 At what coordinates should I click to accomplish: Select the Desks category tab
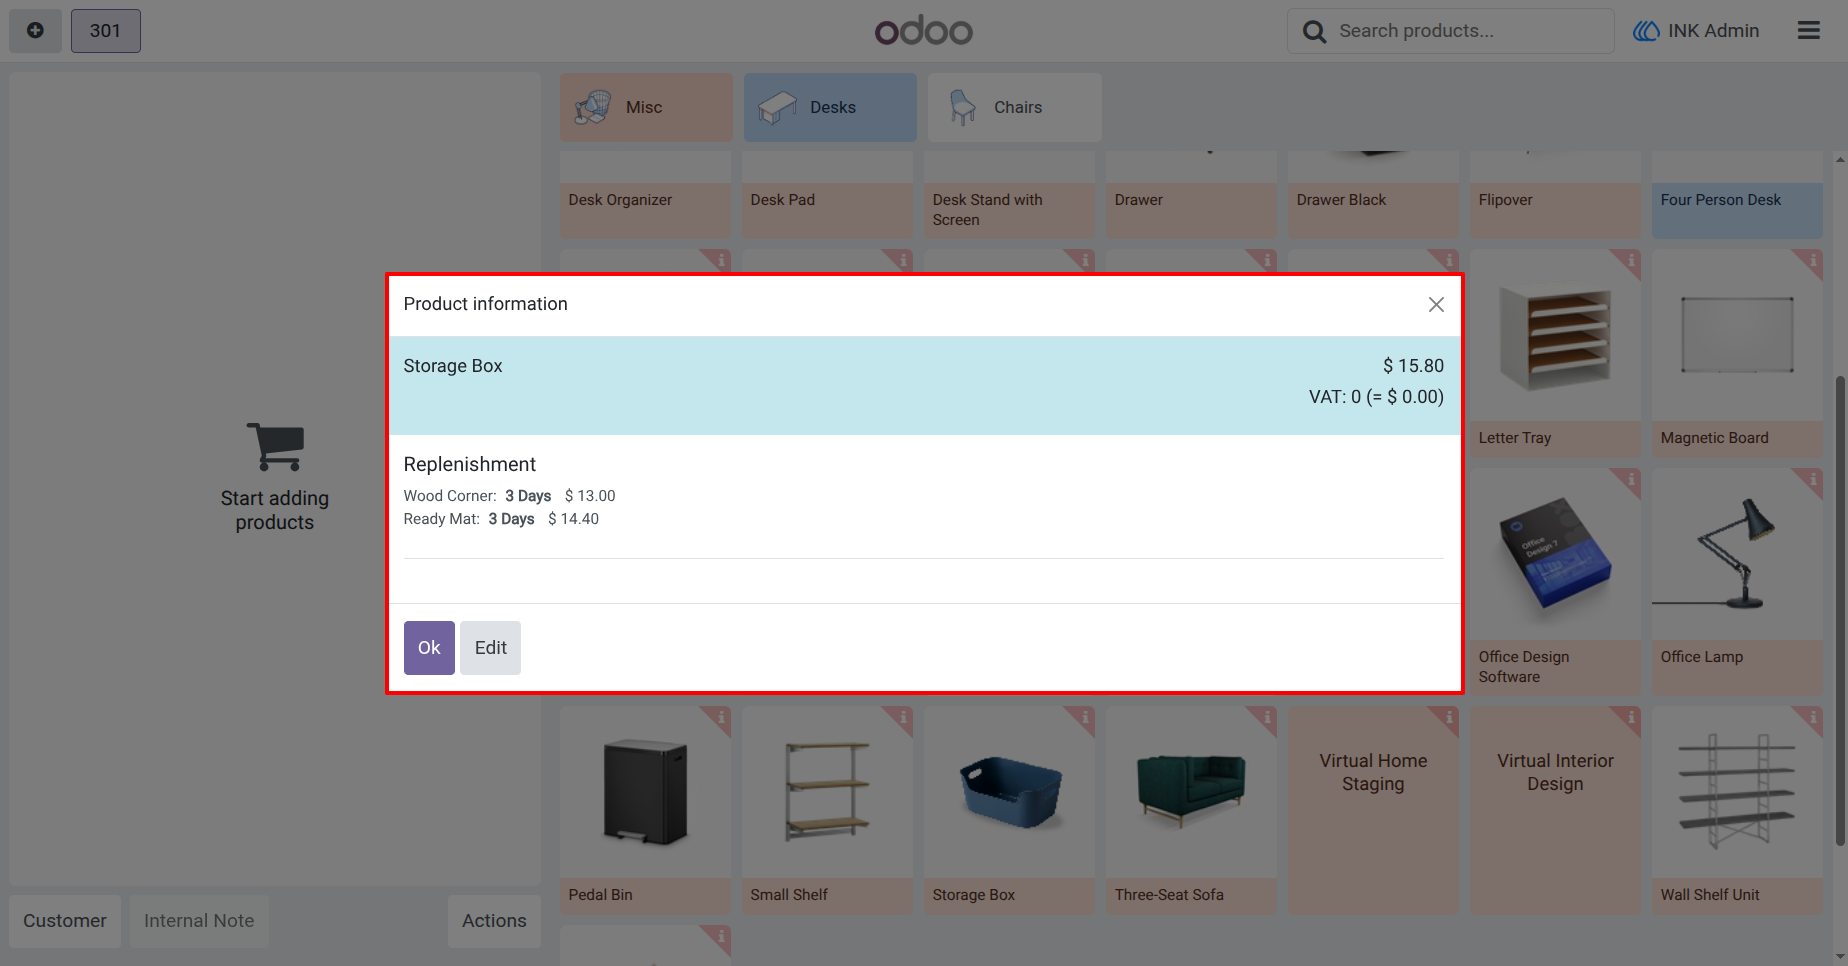tap(830, 107)
